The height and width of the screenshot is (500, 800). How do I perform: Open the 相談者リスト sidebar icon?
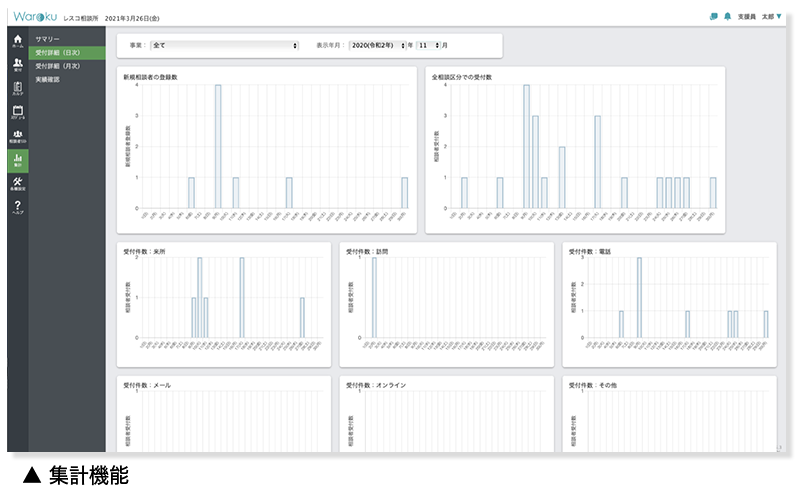point(18,136)
